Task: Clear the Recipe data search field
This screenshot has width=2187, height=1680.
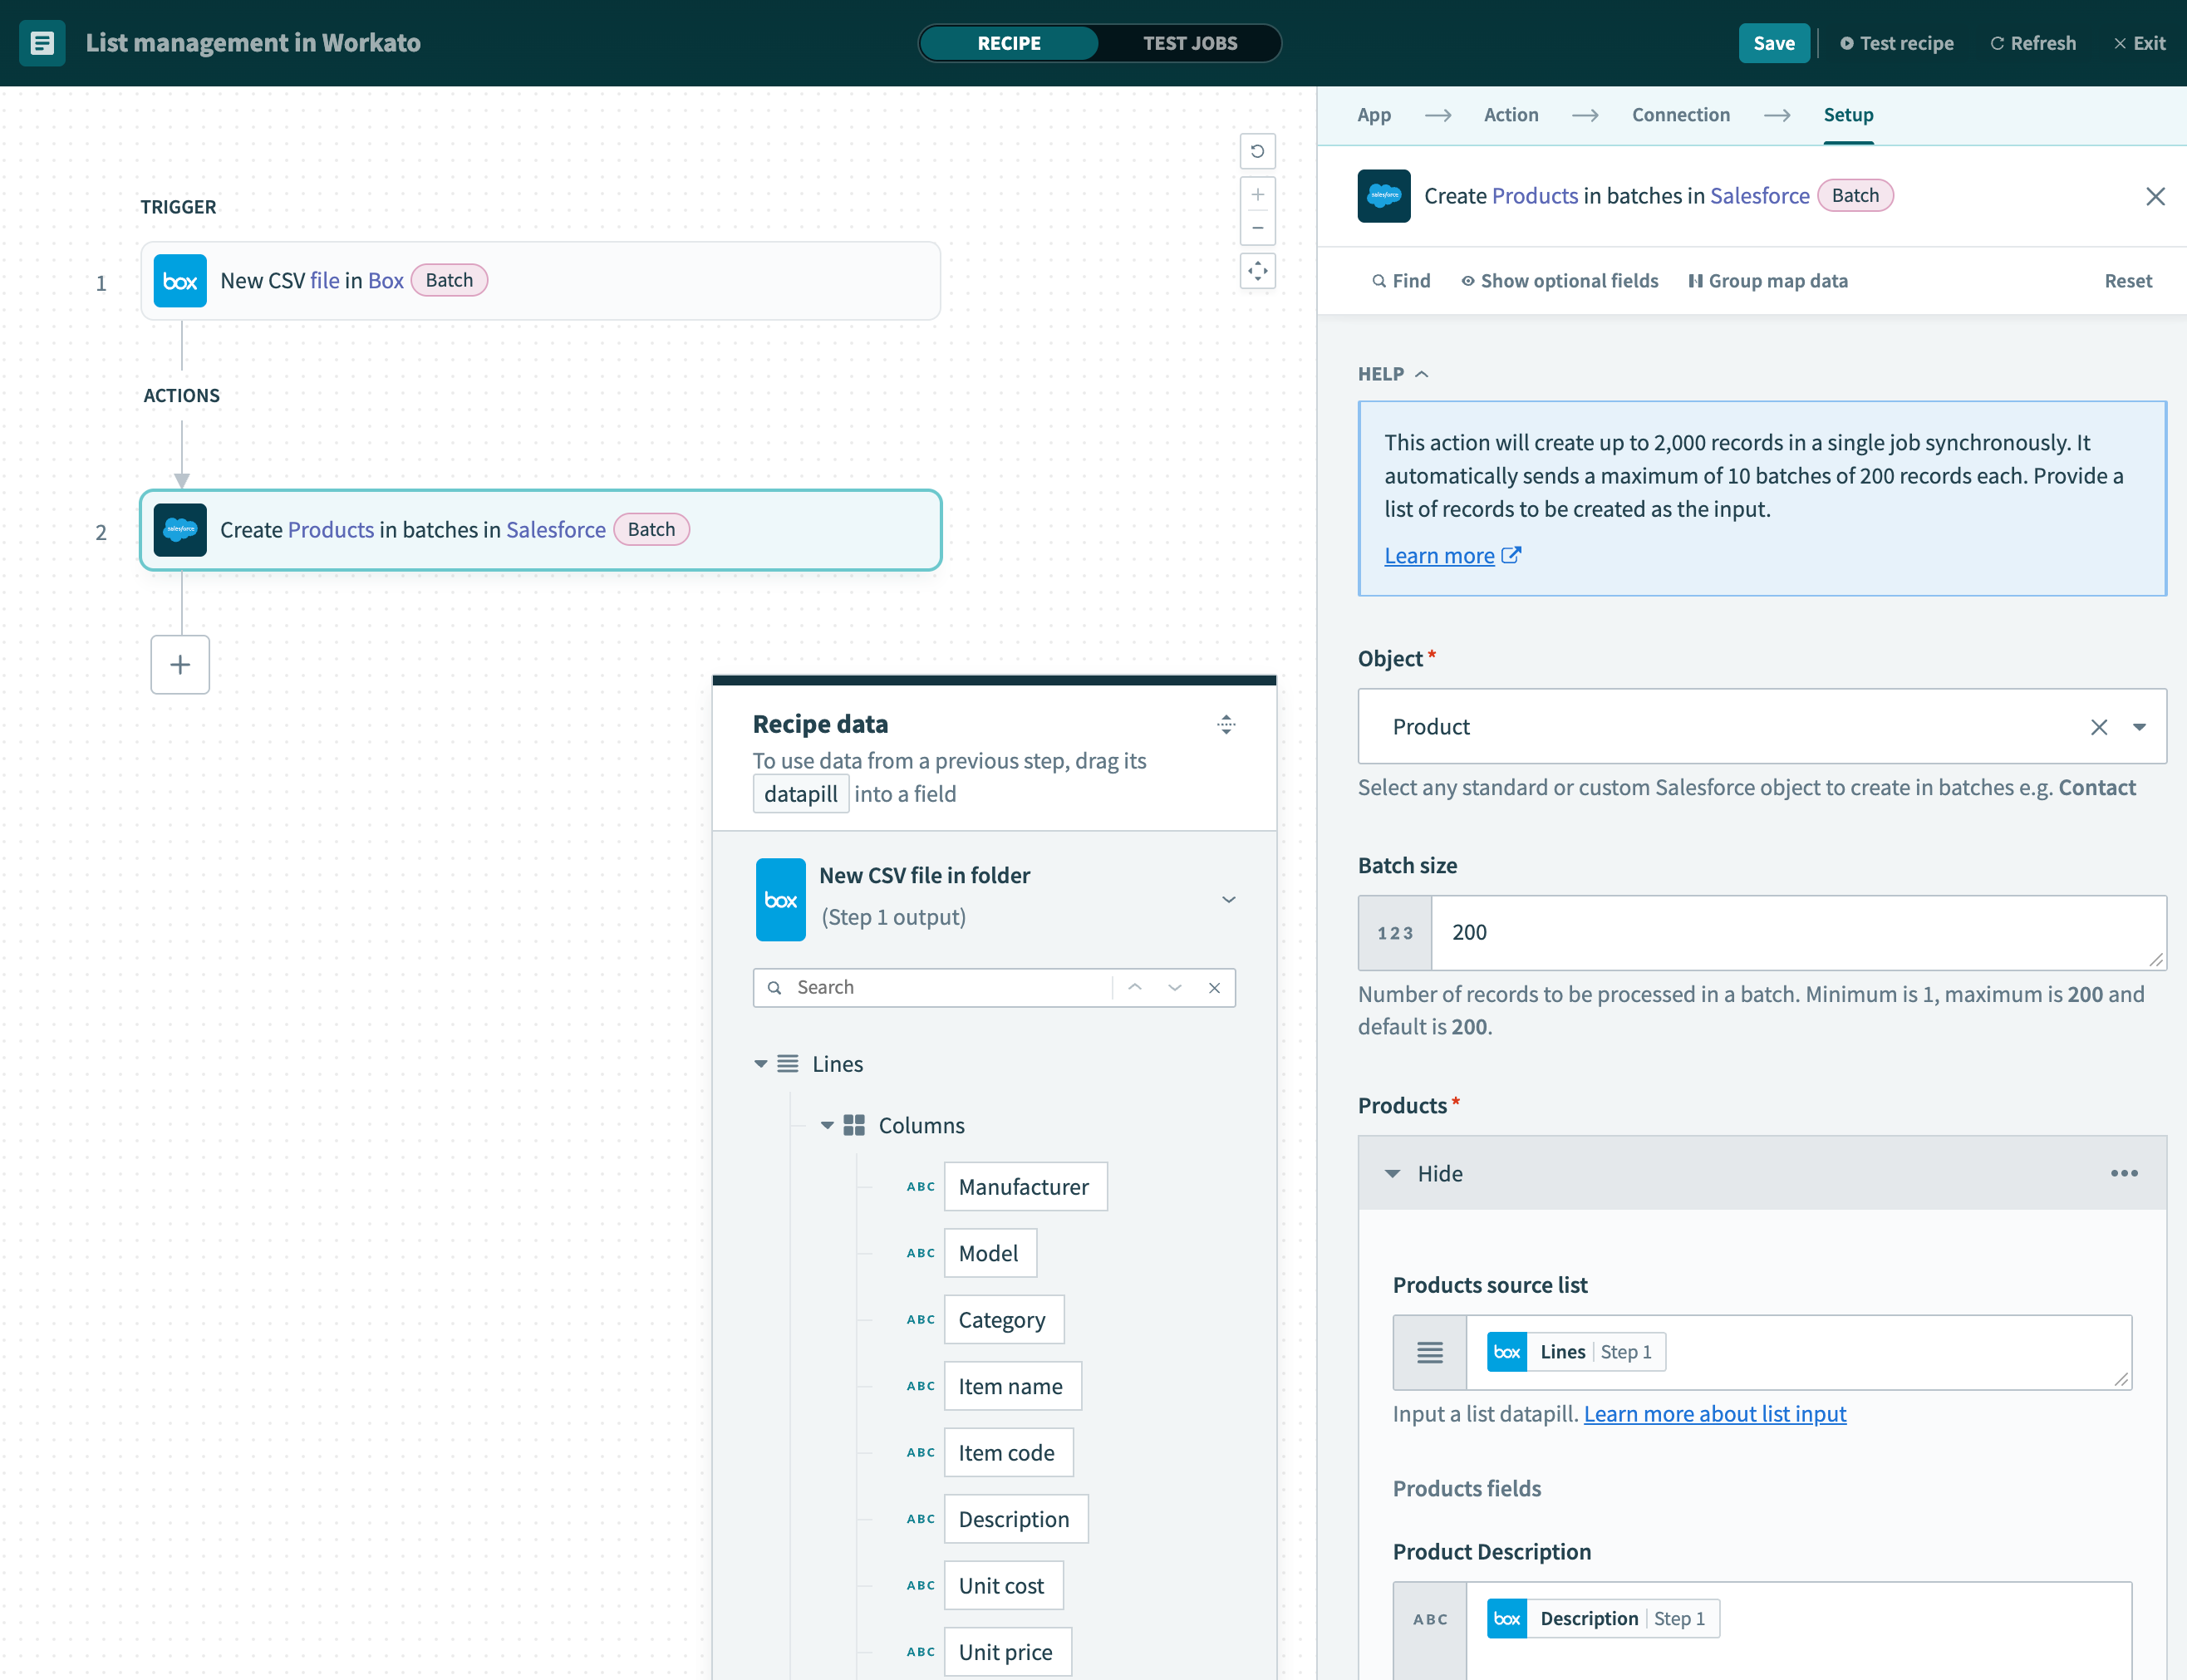Action: tap(1214, 987)
